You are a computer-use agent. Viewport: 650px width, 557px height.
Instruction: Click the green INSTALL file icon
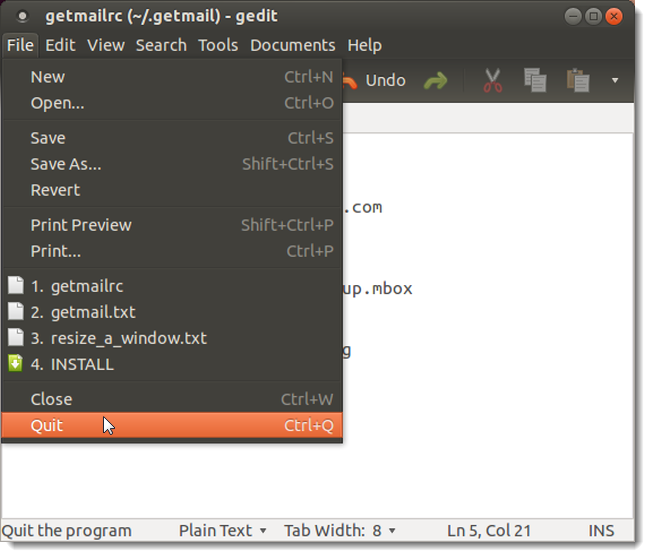[x=15, y=364]
